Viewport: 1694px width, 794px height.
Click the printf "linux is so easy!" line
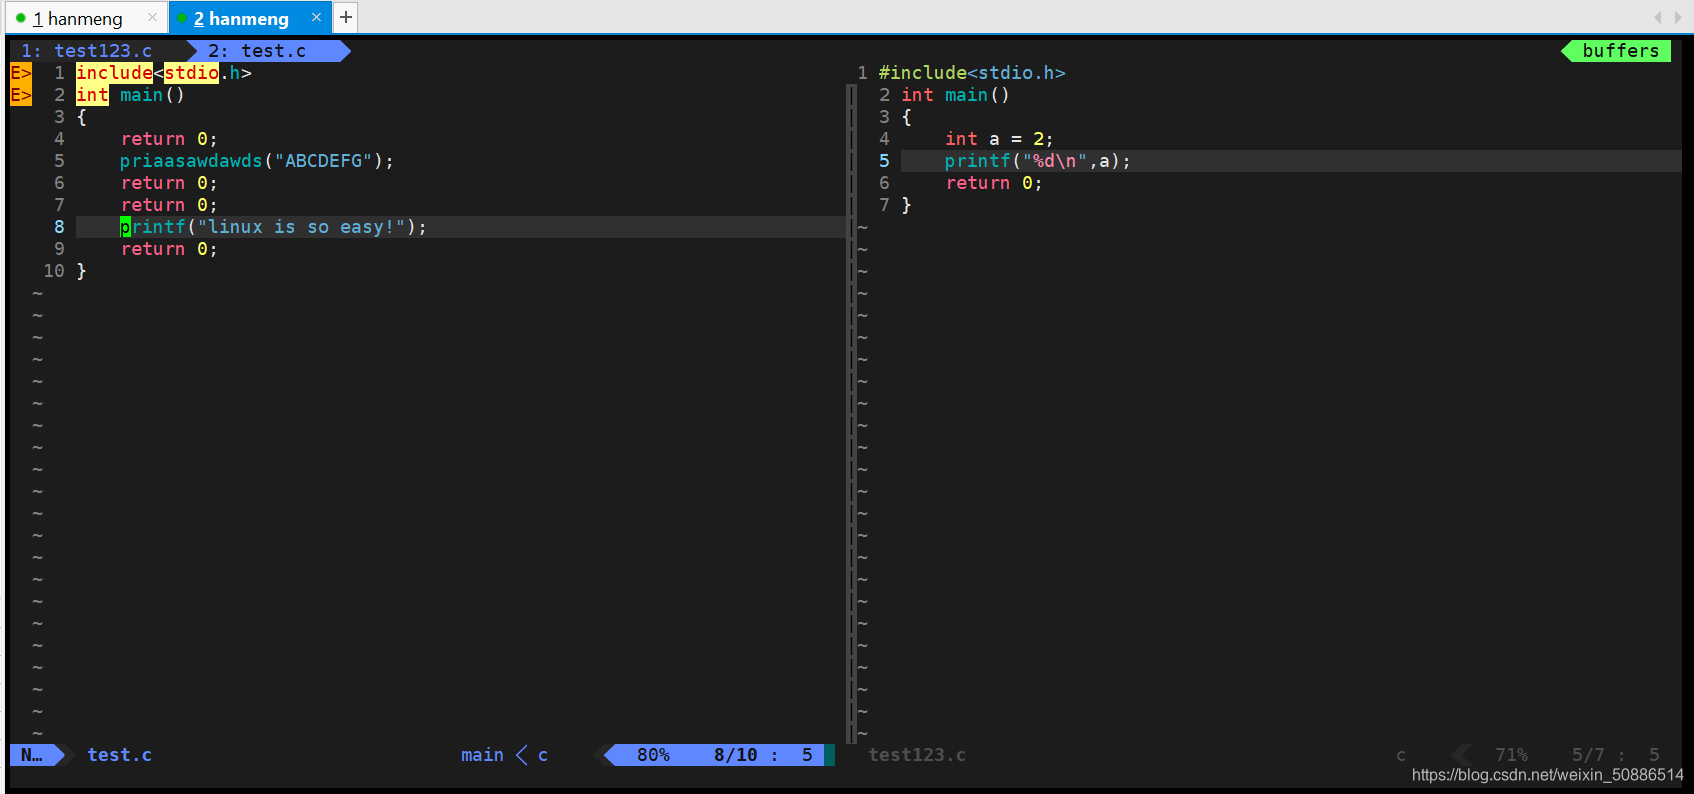coord(273,227)
